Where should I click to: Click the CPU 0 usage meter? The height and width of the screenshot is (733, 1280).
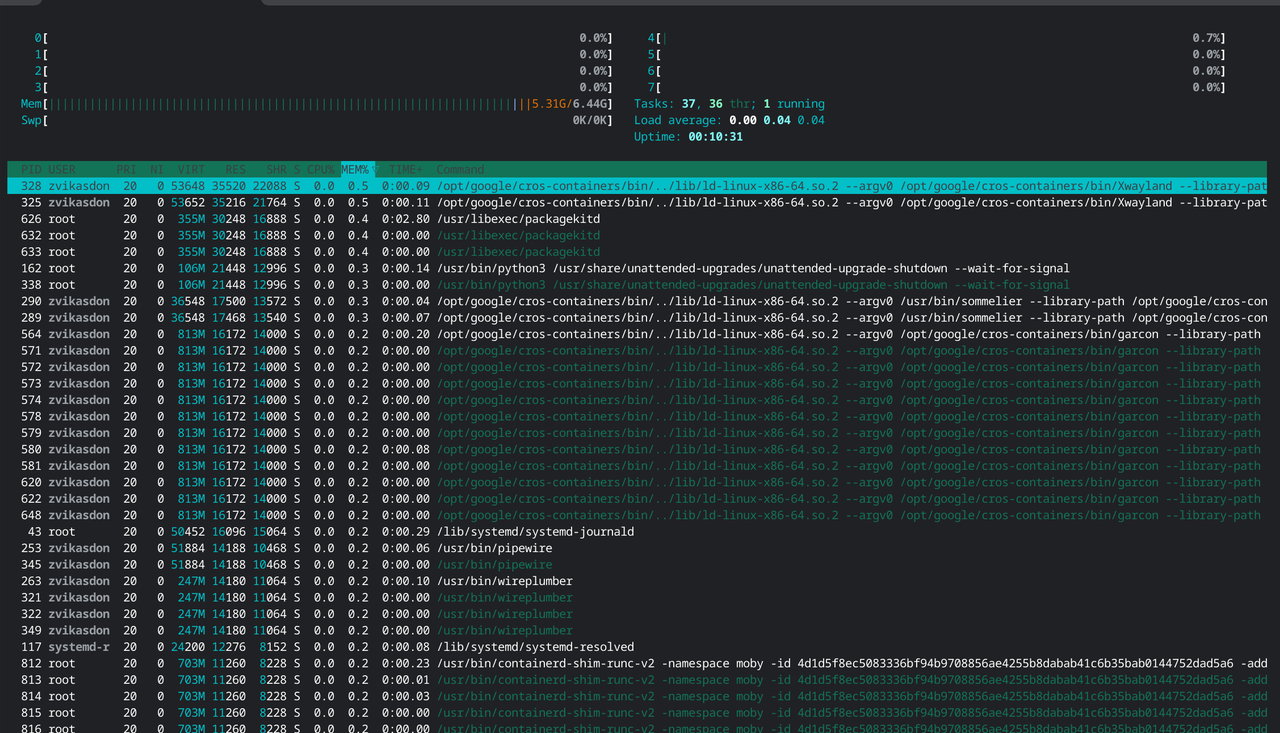[323, 38]
